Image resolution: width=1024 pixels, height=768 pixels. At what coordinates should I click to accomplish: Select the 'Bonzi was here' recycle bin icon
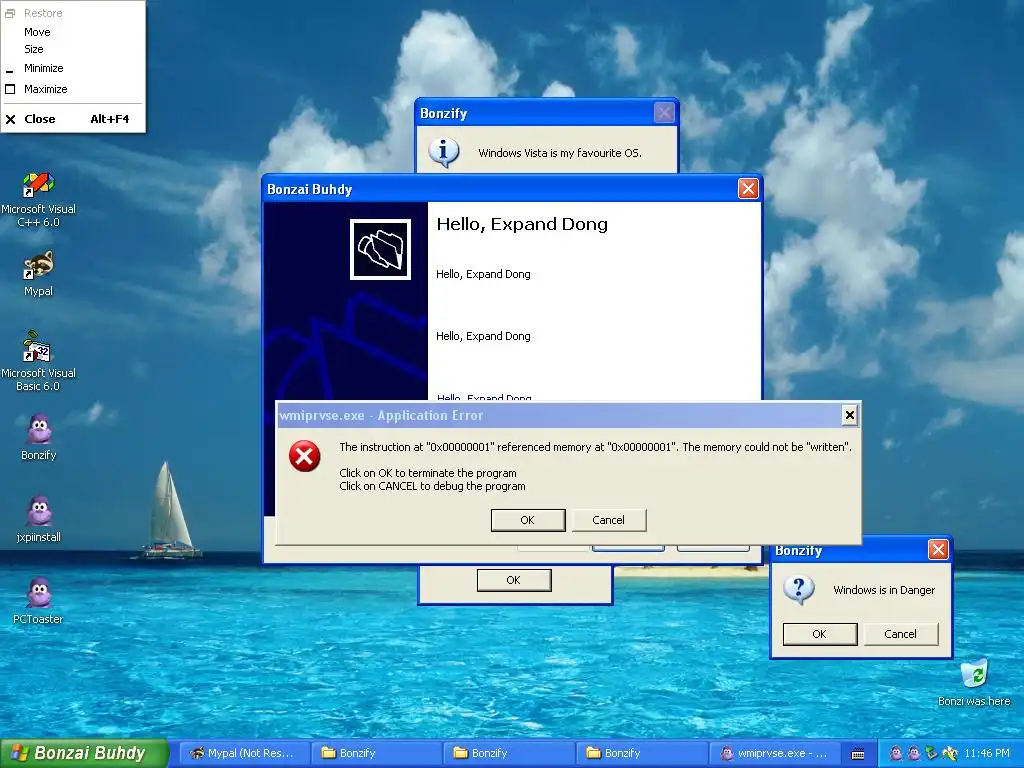[x=974, y=682]
